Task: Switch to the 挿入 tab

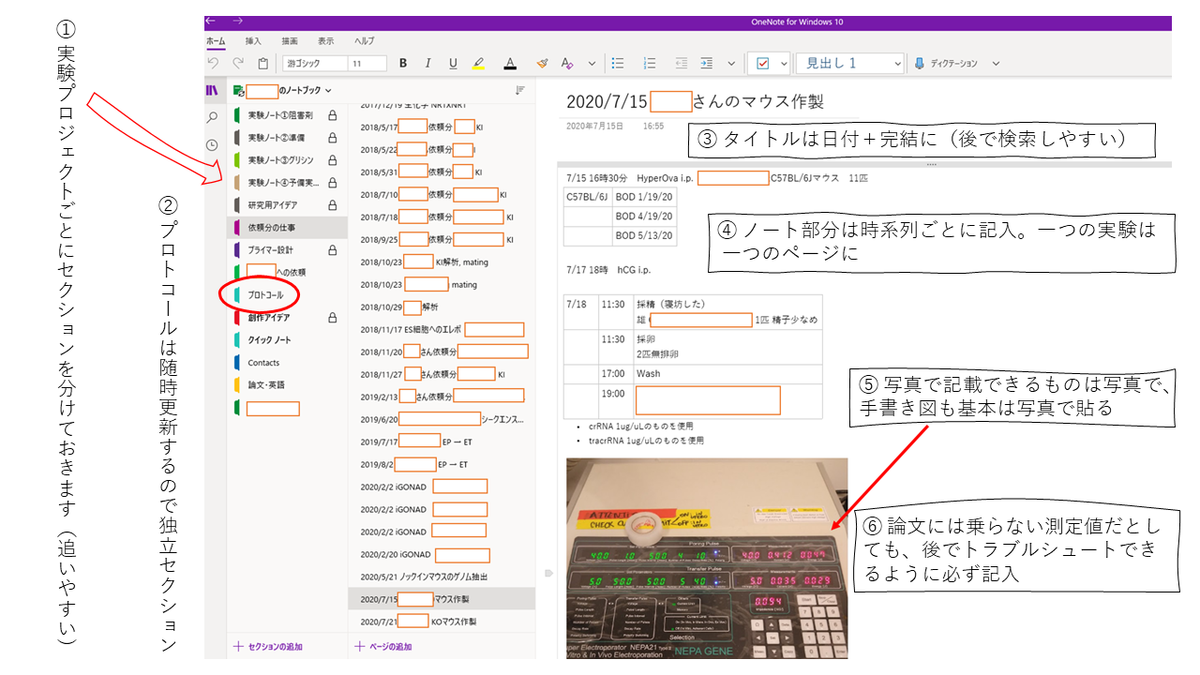Action: click(253, 41)
